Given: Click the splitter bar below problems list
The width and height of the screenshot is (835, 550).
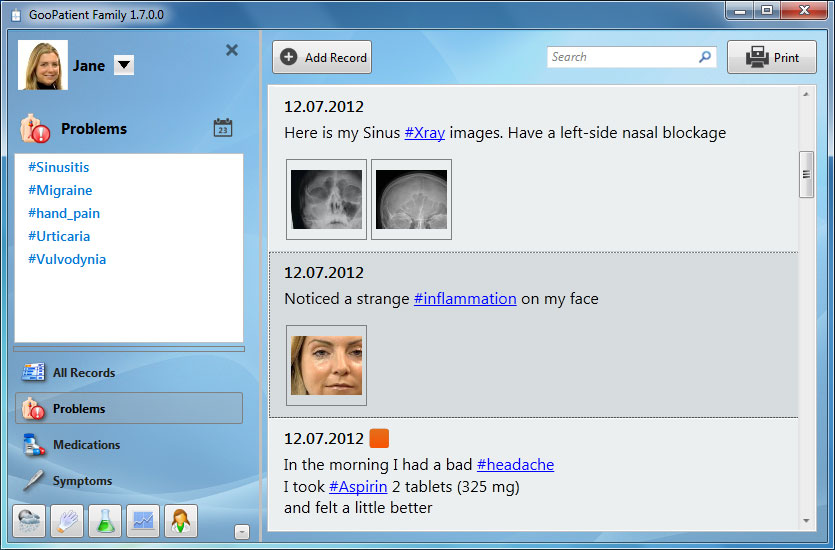Looking at the screenshot, I should click(129, 349).
